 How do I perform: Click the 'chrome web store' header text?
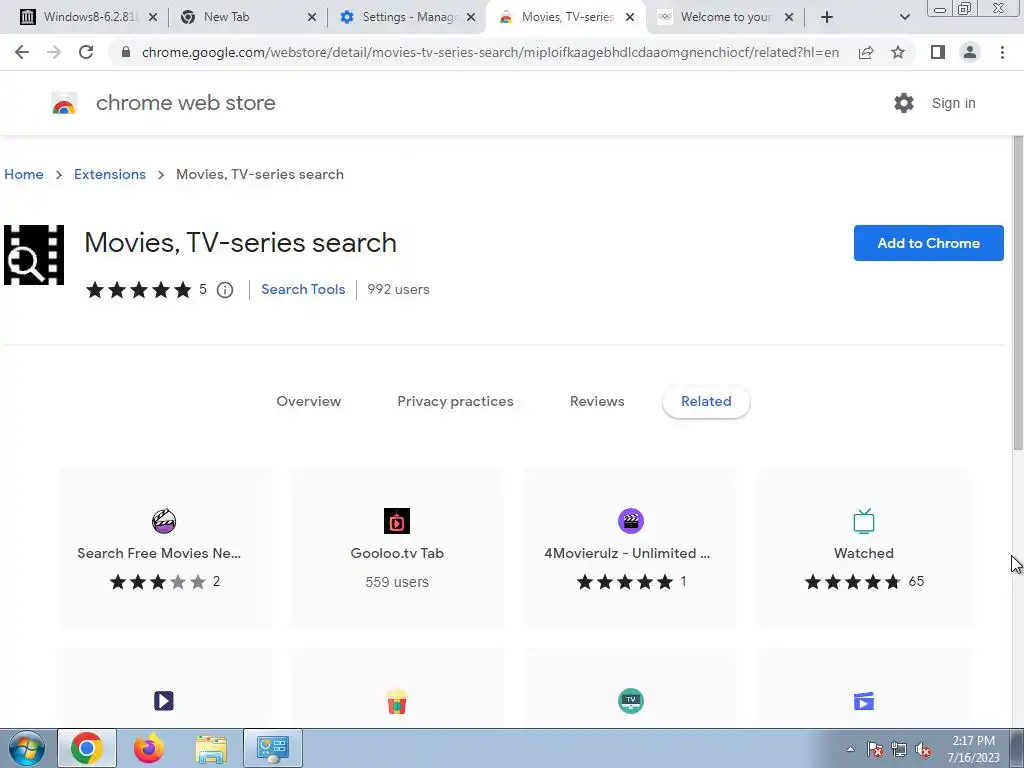185,103
